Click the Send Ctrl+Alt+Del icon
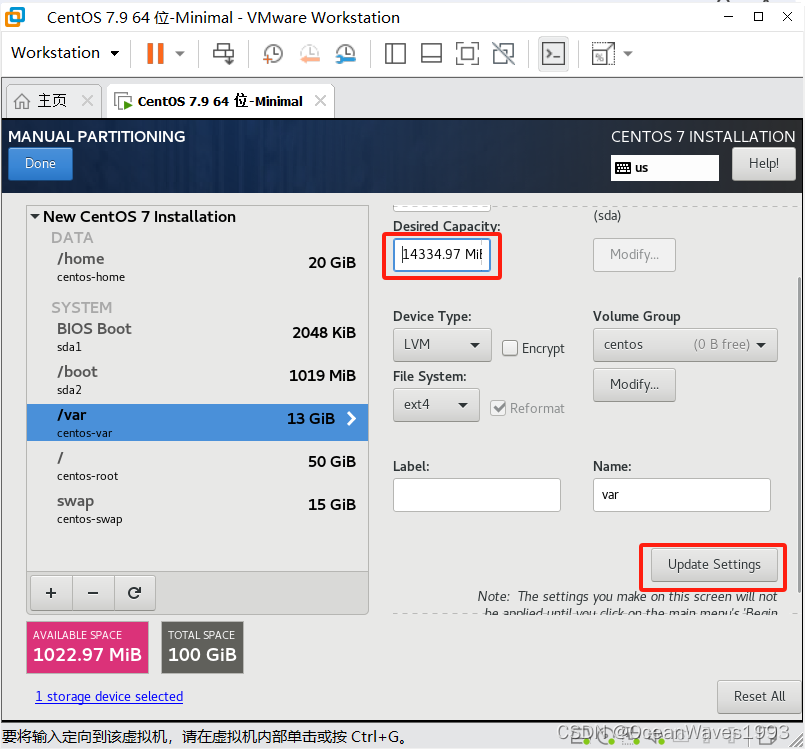 pos(223,53)
